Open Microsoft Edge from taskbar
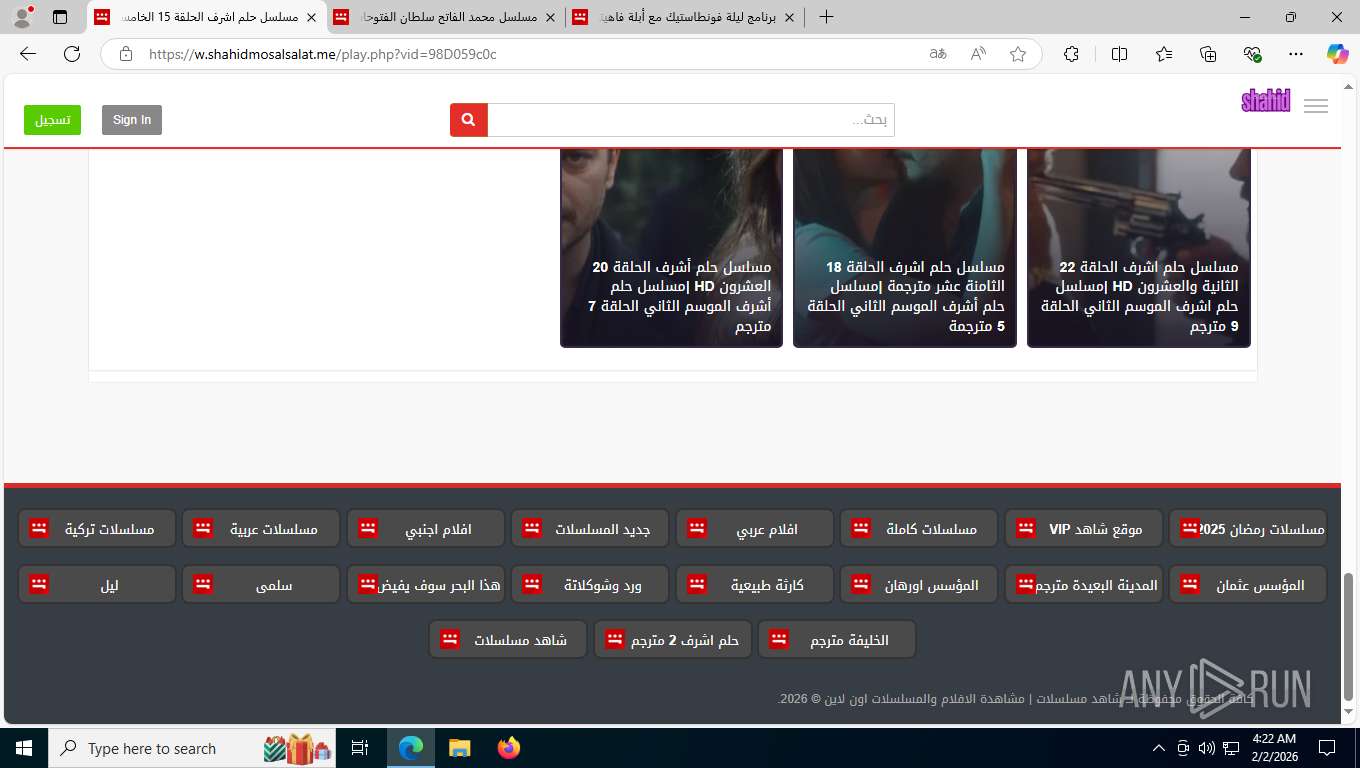This screenshot has height=768, width=1360. pos(410,748)
